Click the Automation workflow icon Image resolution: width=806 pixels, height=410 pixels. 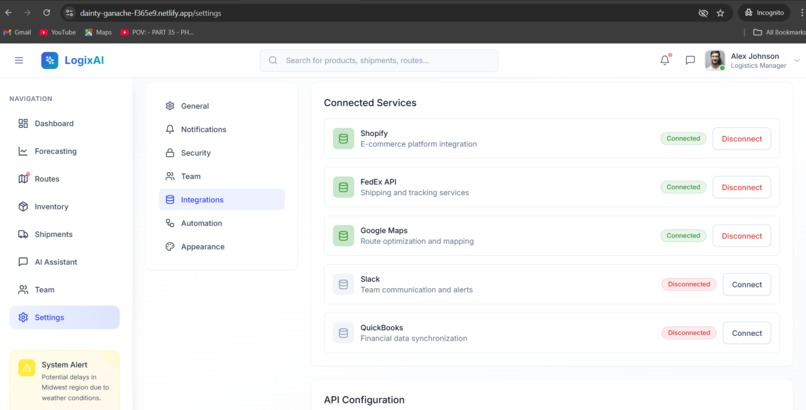tap(170, 223)
